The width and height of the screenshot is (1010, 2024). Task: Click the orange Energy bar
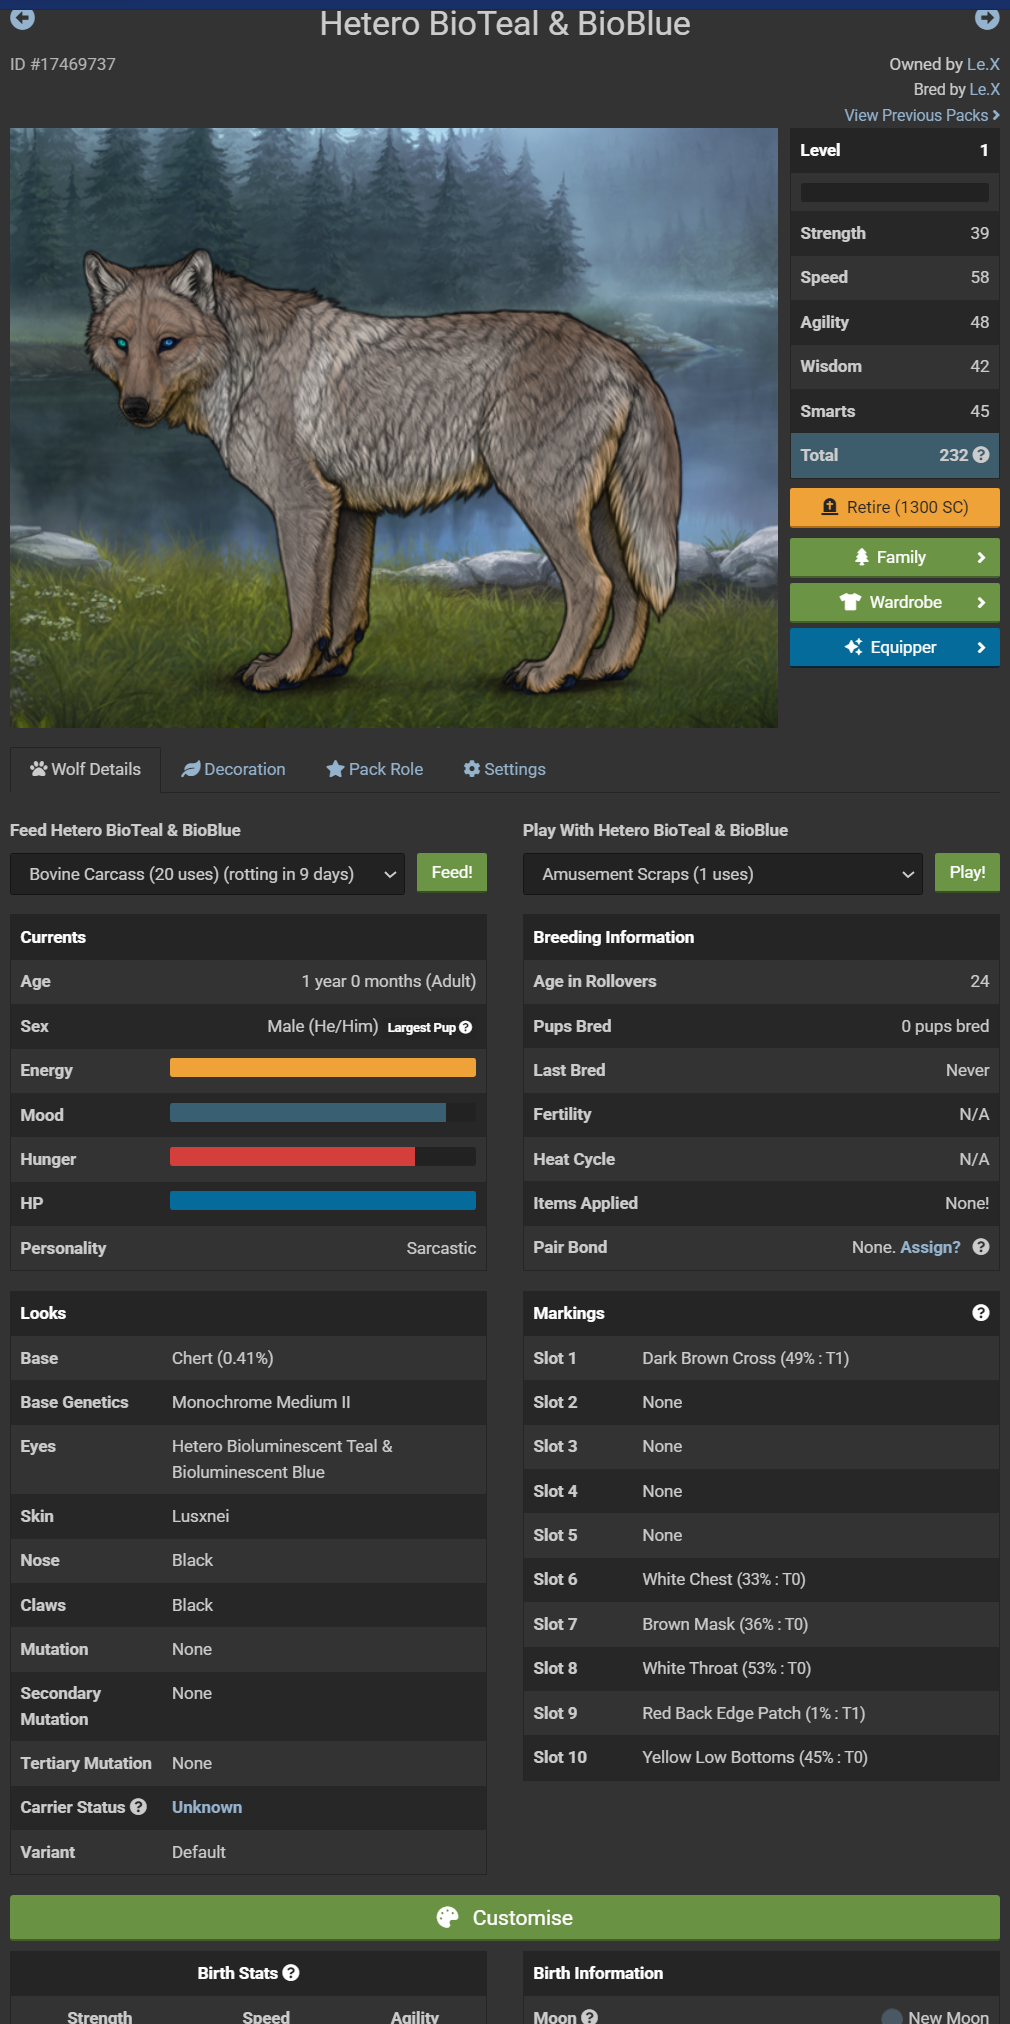[323, 1068]
